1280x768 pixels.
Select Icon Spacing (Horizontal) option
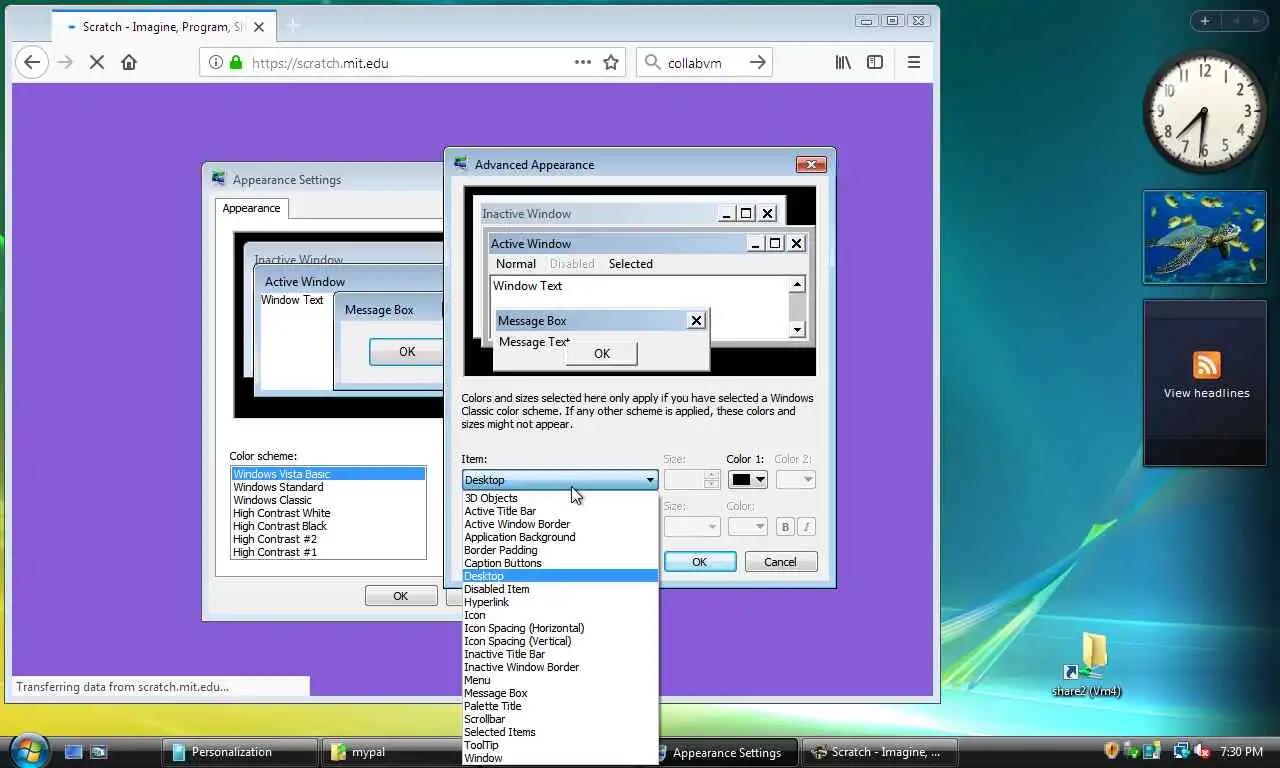click(x=560, y=628)
